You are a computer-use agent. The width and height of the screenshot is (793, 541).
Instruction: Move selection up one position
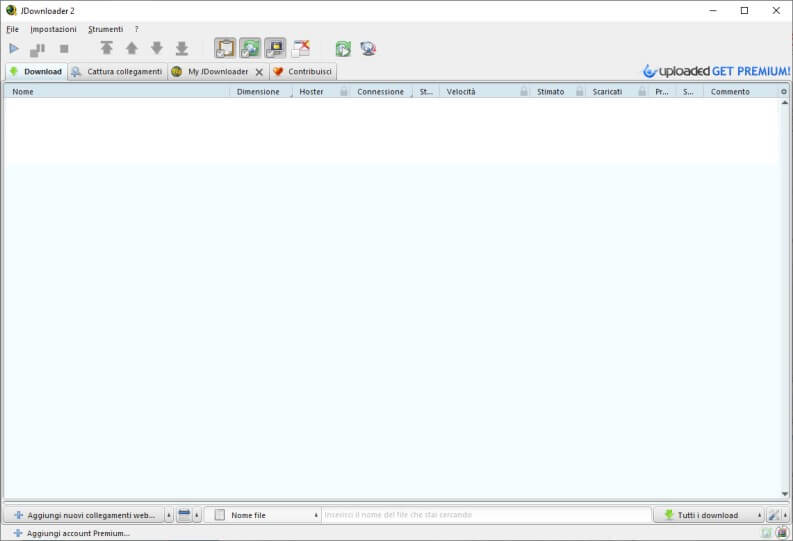pos(131,48)
